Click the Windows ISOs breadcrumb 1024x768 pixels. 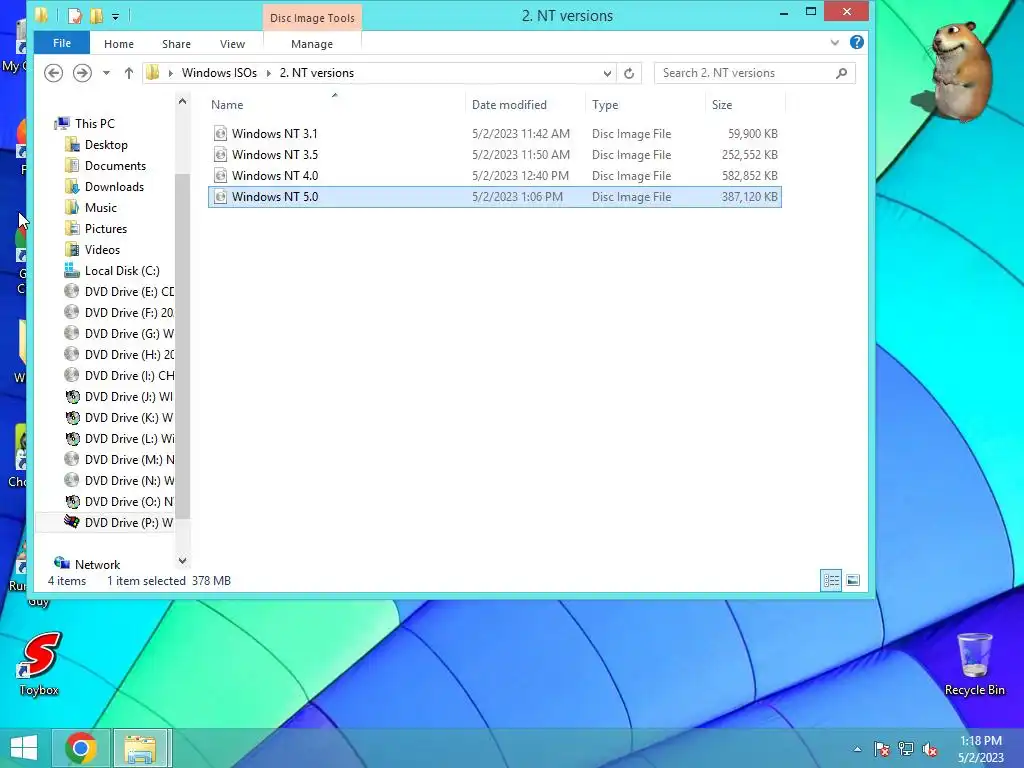(219, 73)
